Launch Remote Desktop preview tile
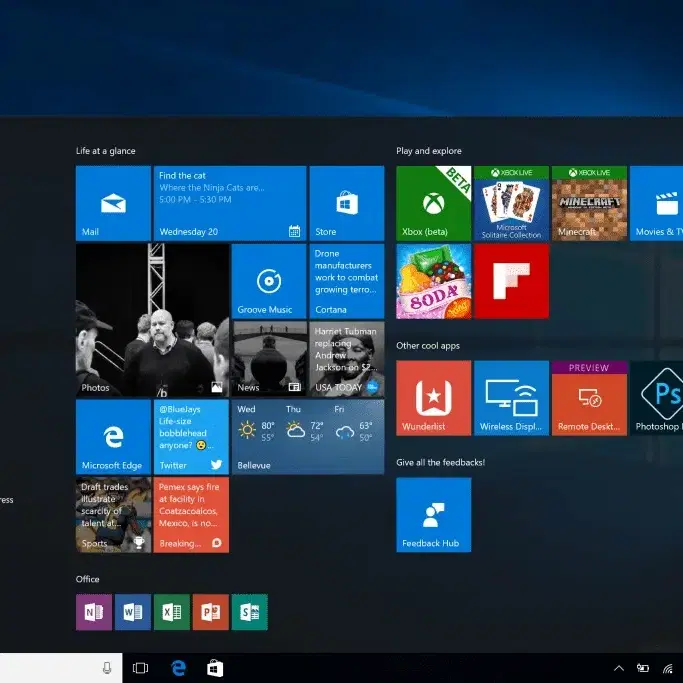This screenshot has width=683, height=683. (589, 398)
